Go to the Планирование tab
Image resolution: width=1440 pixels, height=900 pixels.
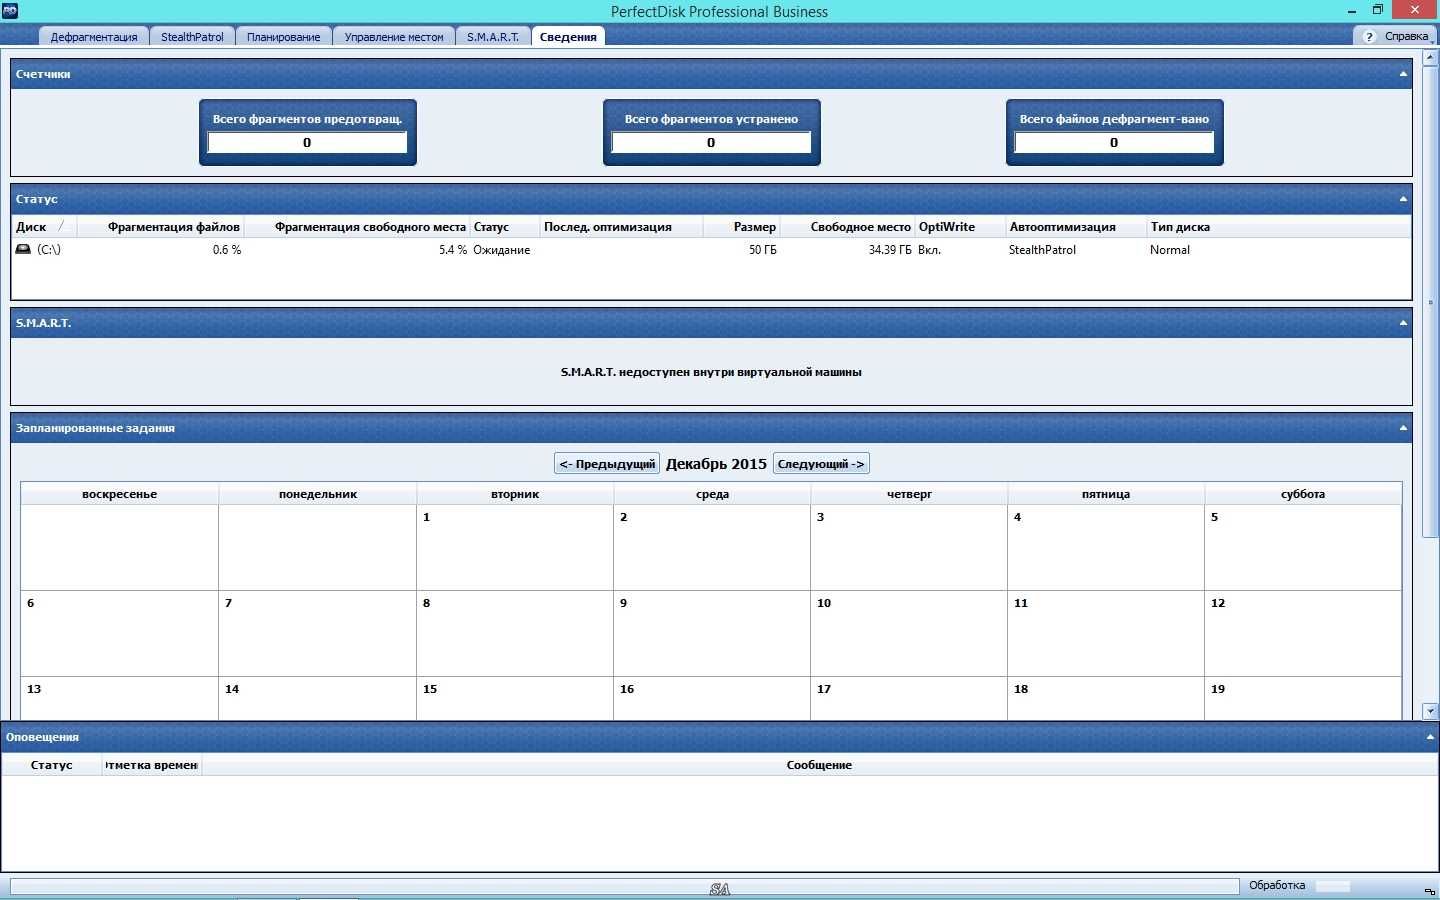(x=283, y=37)
